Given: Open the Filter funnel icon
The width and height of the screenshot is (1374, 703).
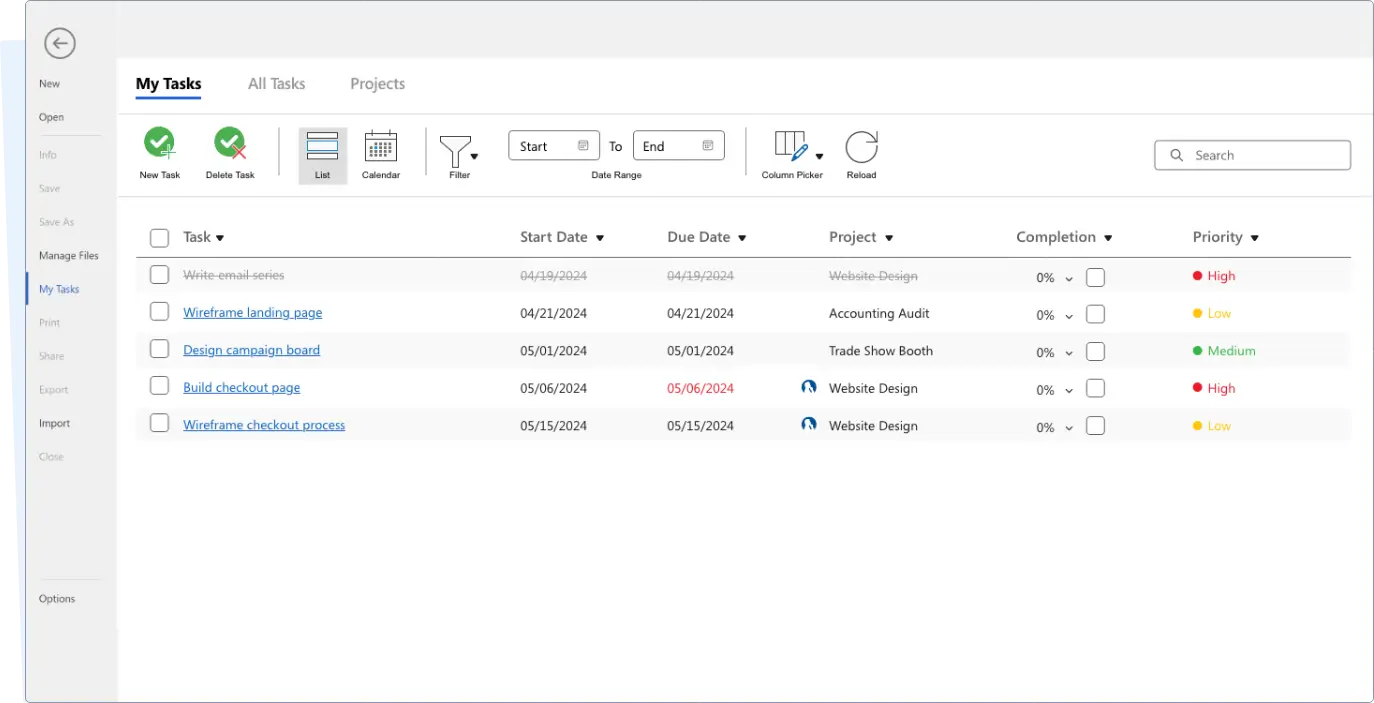Looking at the screenshot, I should tap(456, 151).
